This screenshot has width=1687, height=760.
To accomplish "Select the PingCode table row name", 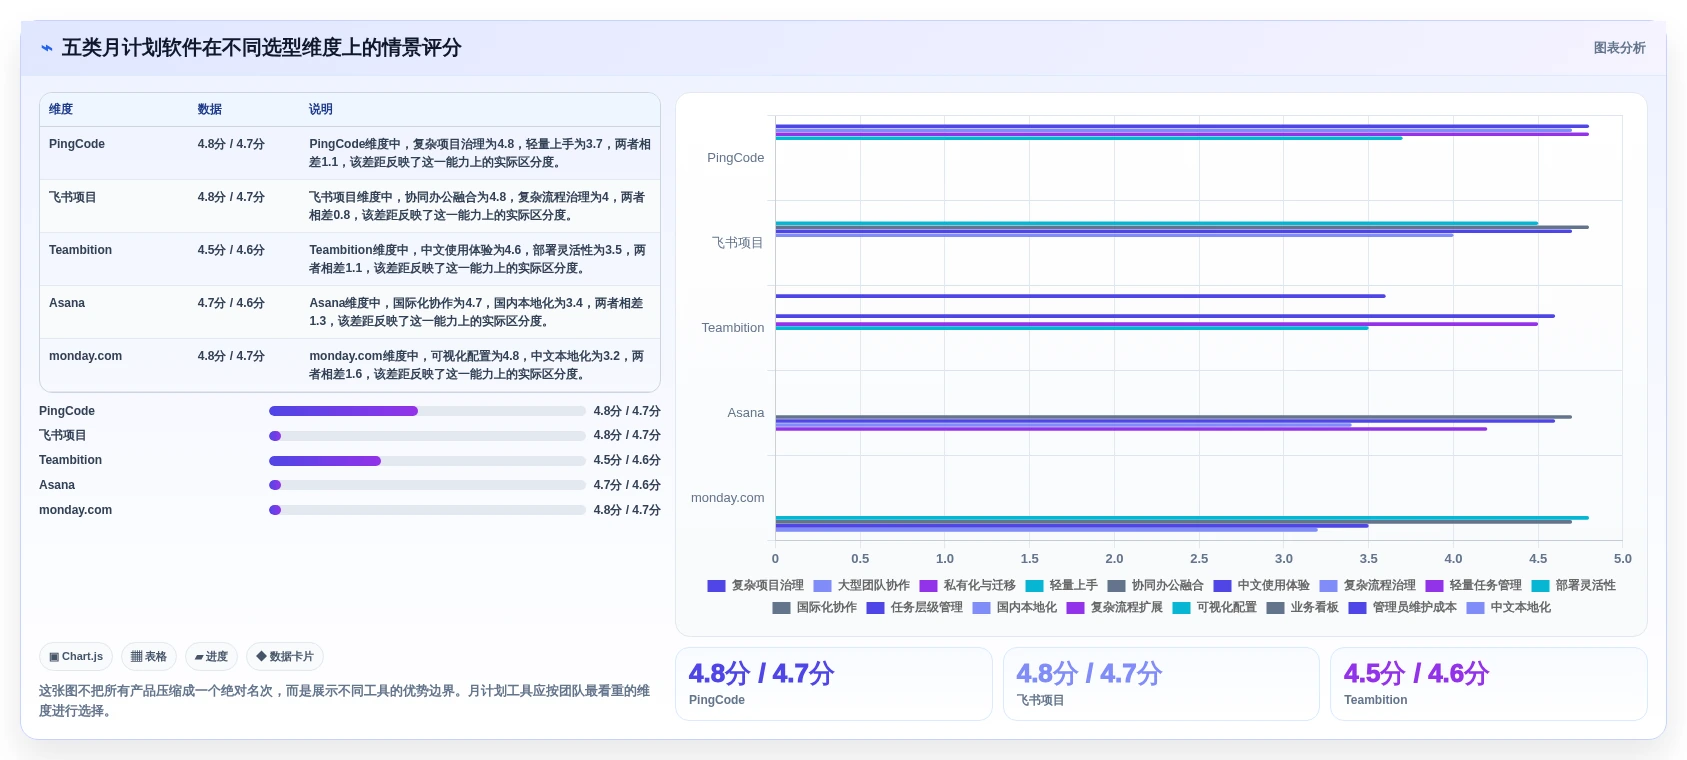I will click(x=77, y=144).
